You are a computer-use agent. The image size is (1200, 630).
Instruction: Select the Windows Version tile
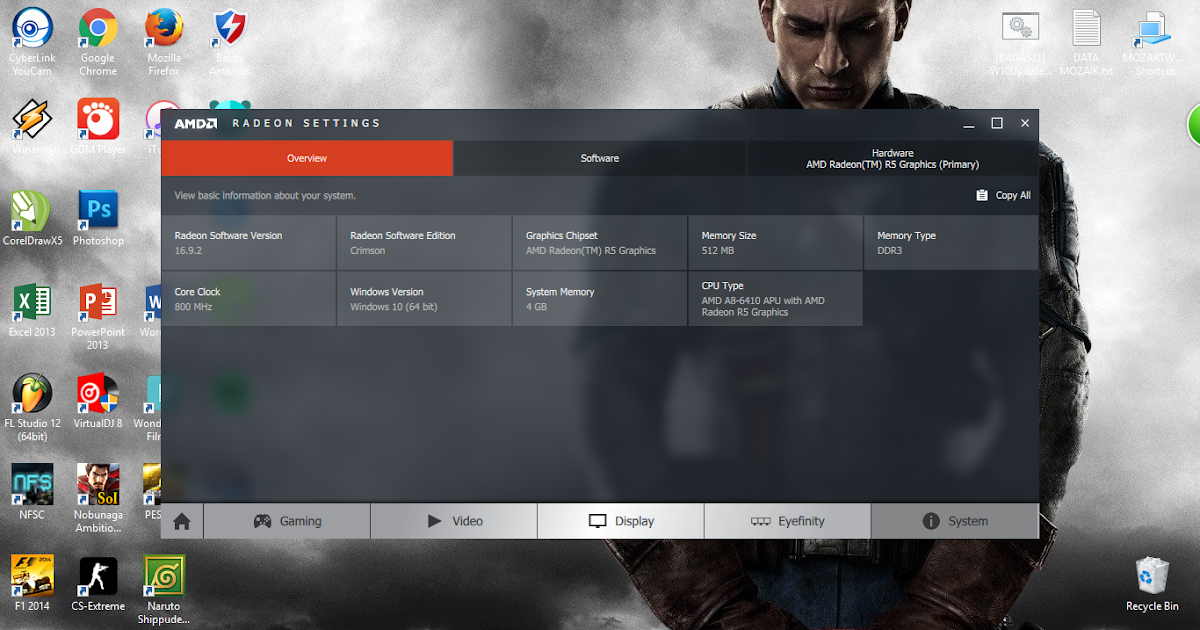(x=424, y=298)
